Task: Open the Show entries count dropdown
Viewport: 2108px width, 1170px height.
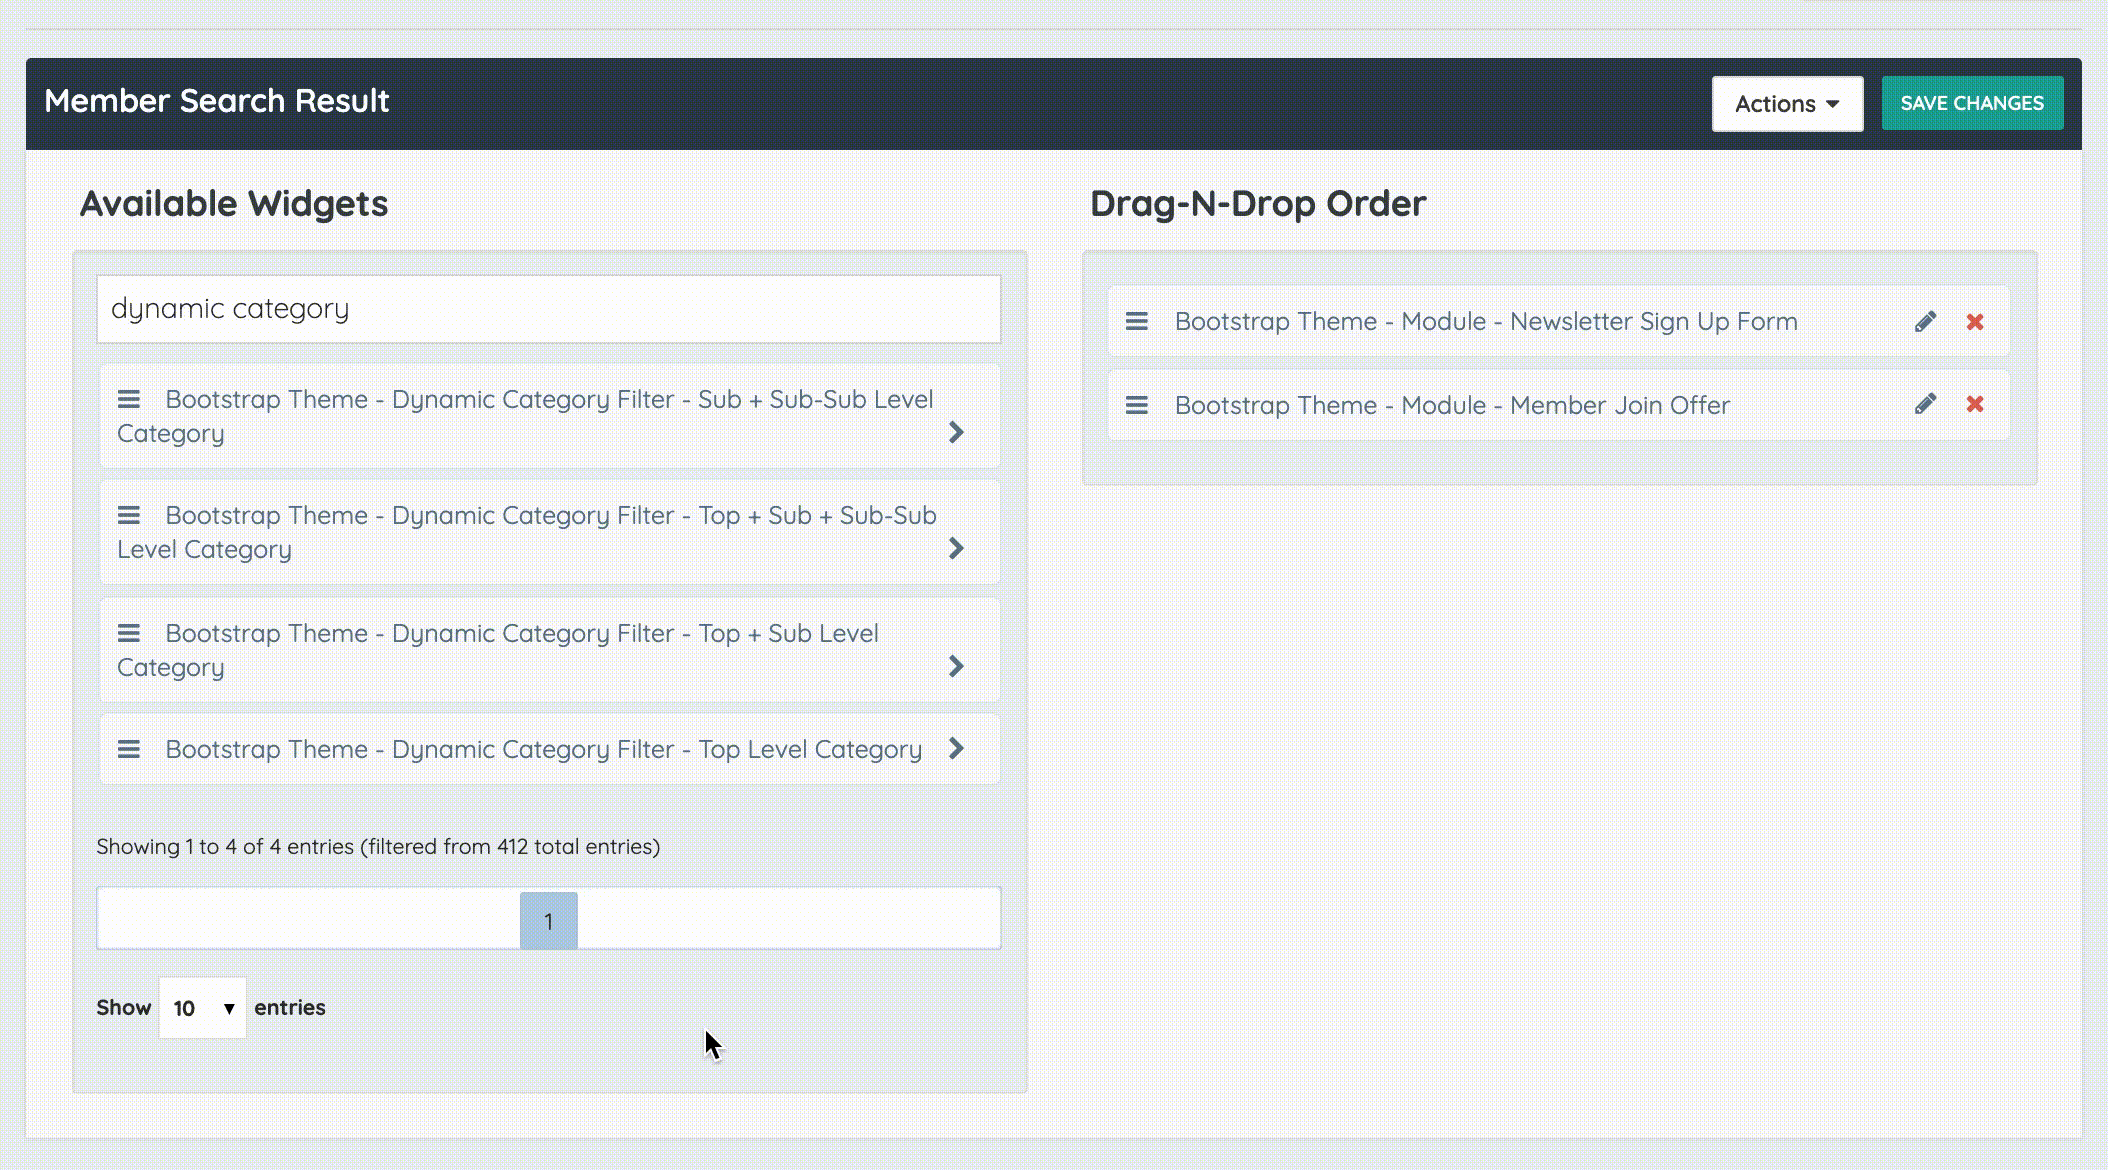Action: pyautogui.click(x=203, y=1008)
